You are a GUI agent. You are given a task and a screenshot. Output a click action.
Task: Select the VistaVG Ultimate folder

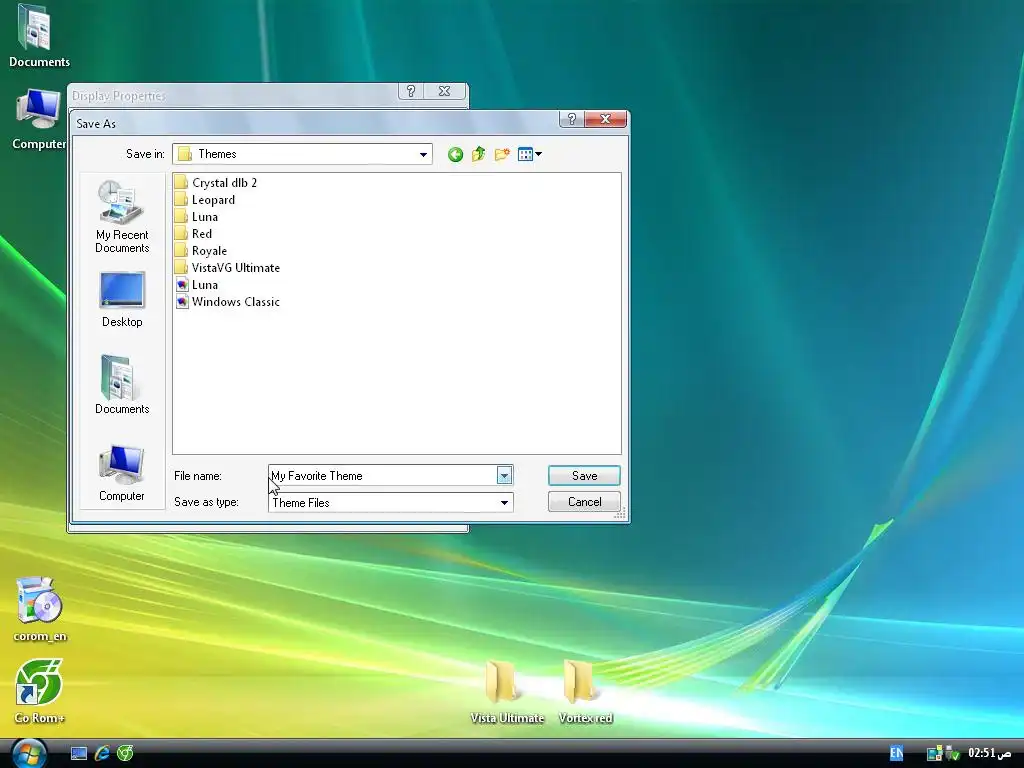click(227, 268)
